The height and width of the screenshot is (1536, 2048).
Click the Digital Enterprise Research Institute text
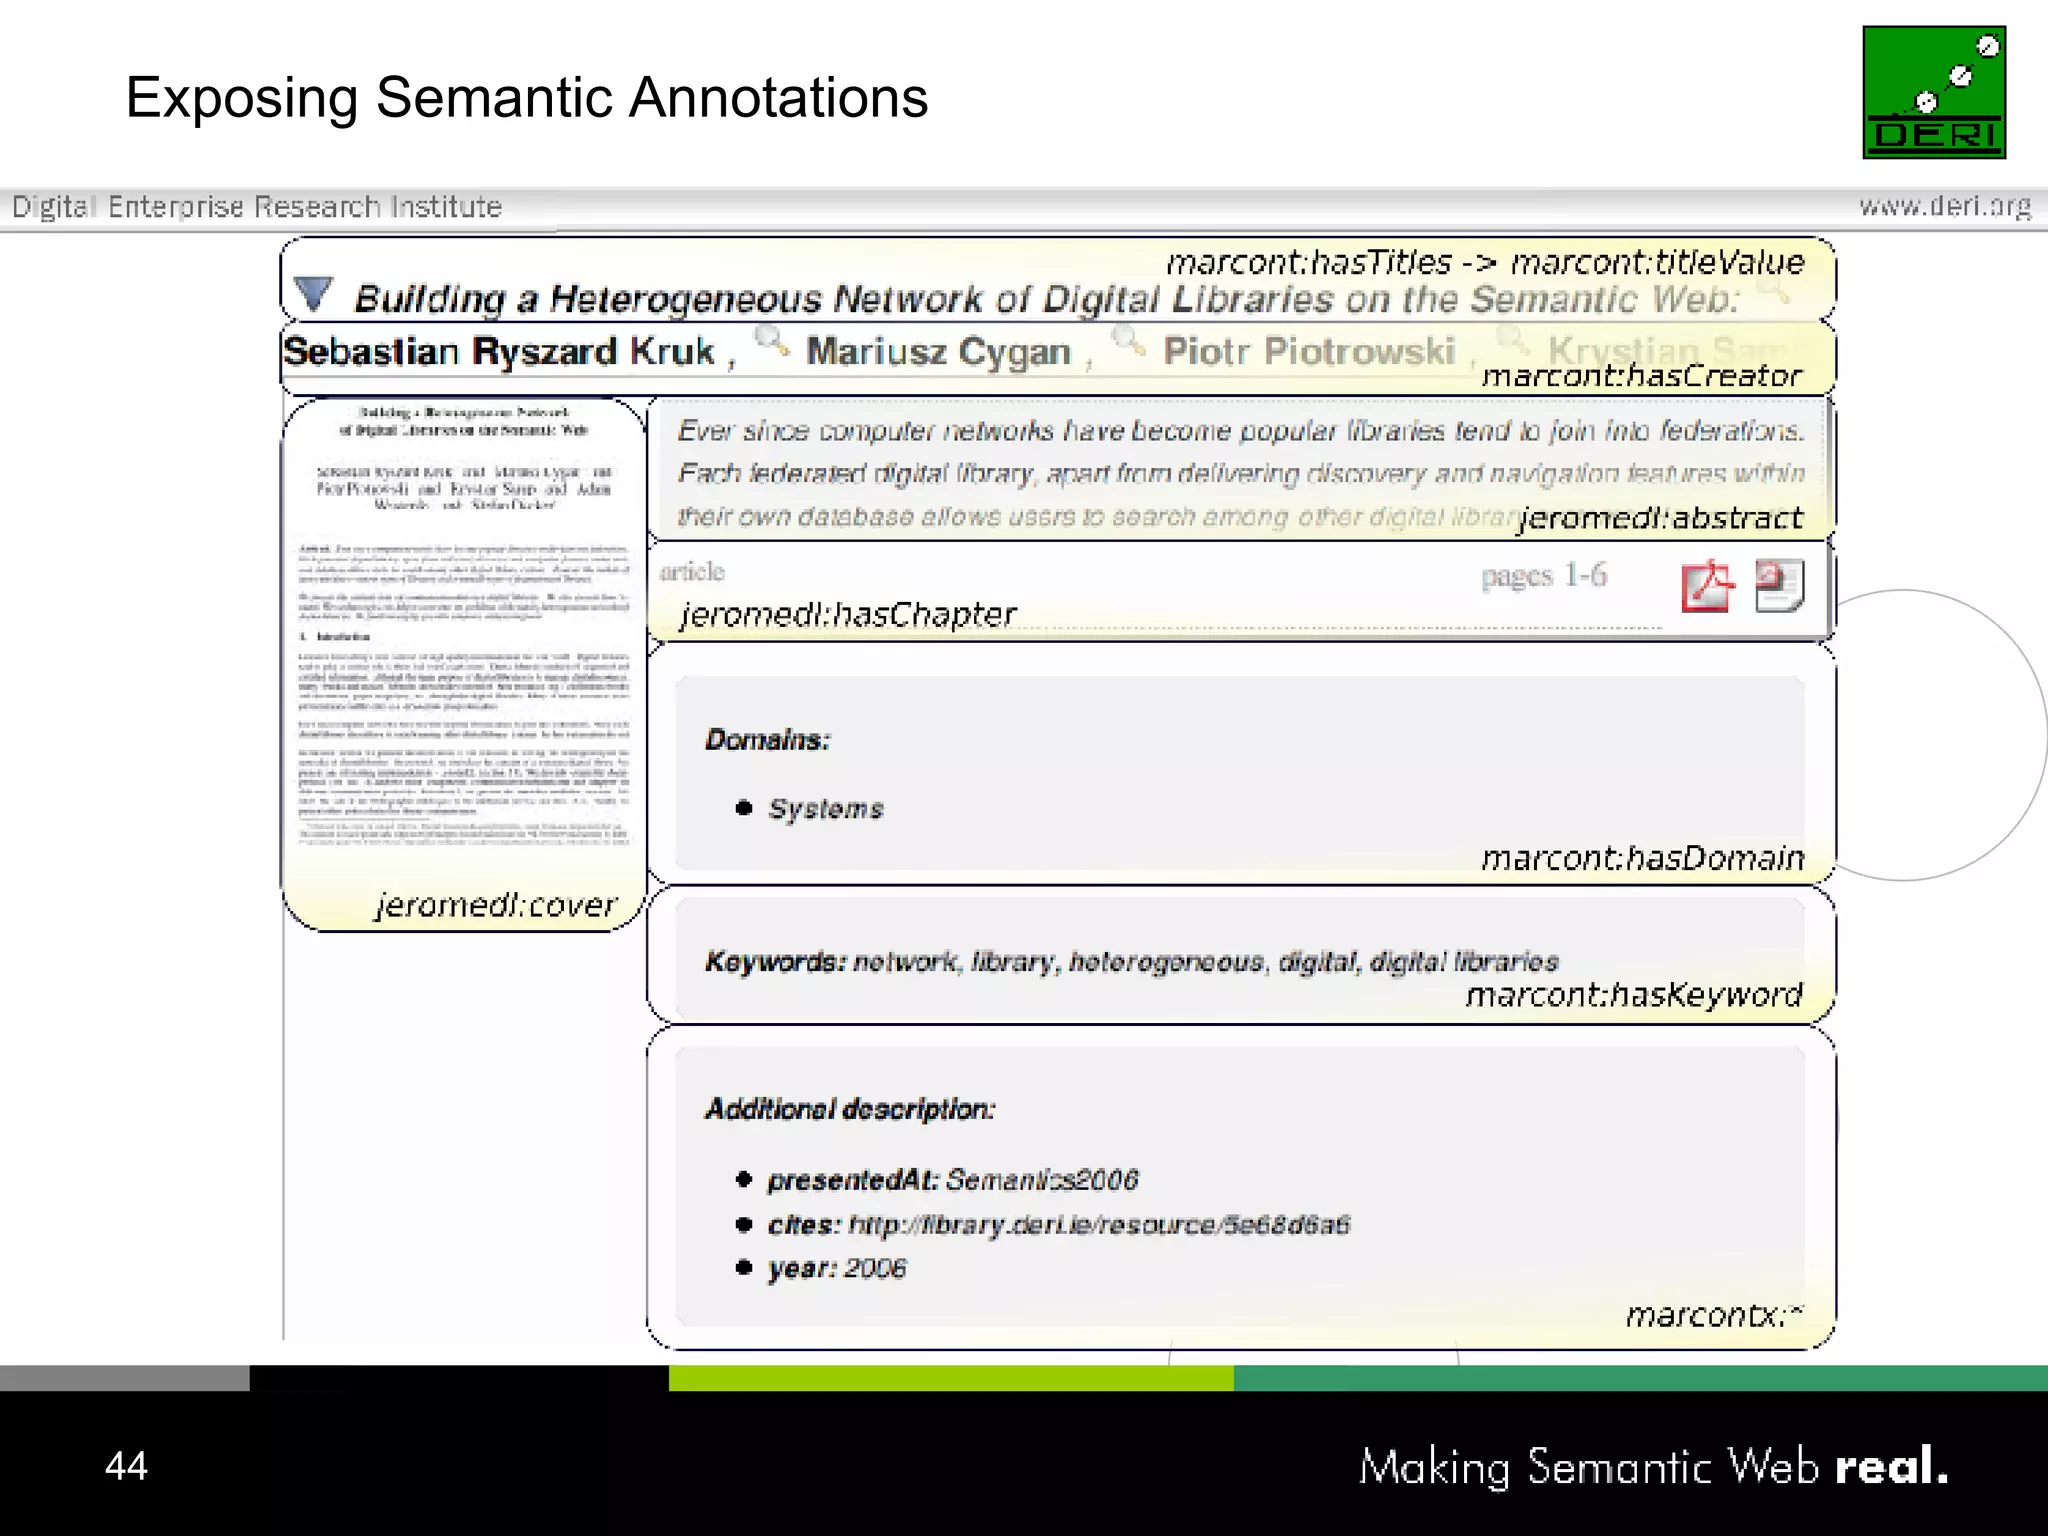tap(257, 206)
